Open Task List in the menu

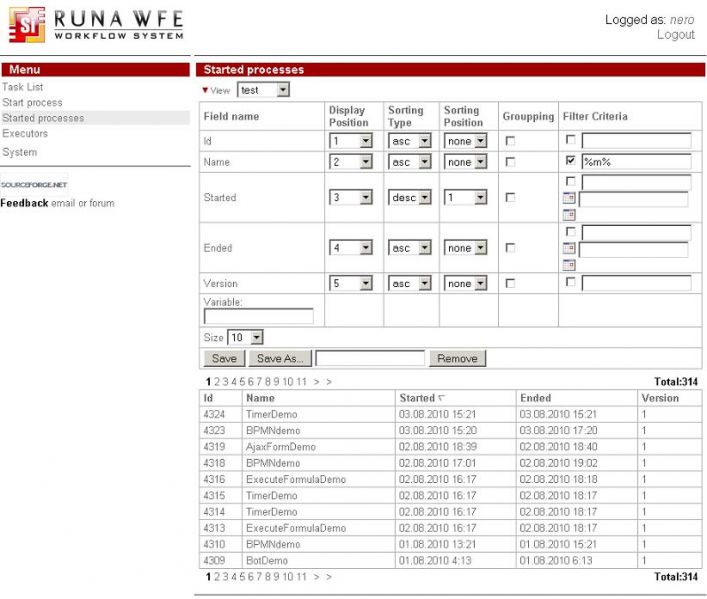pyautogui.click(x=22, y=87)
